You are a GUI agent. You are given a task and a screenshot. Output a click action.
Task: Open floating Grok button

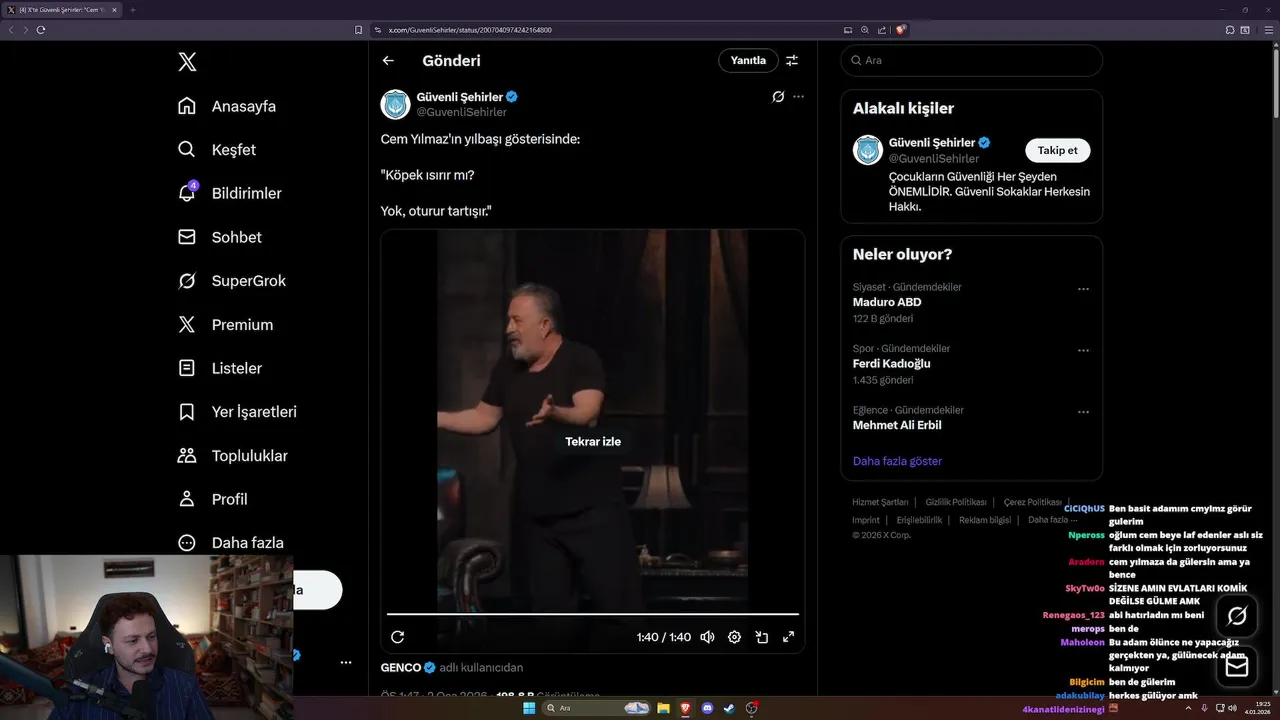click(1237, 615)
